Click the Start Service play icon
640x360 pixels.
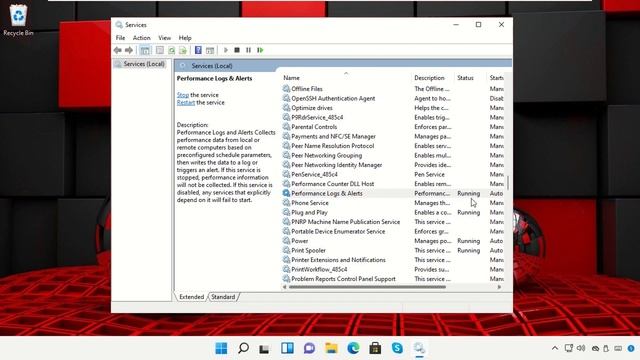coord(226,50)
